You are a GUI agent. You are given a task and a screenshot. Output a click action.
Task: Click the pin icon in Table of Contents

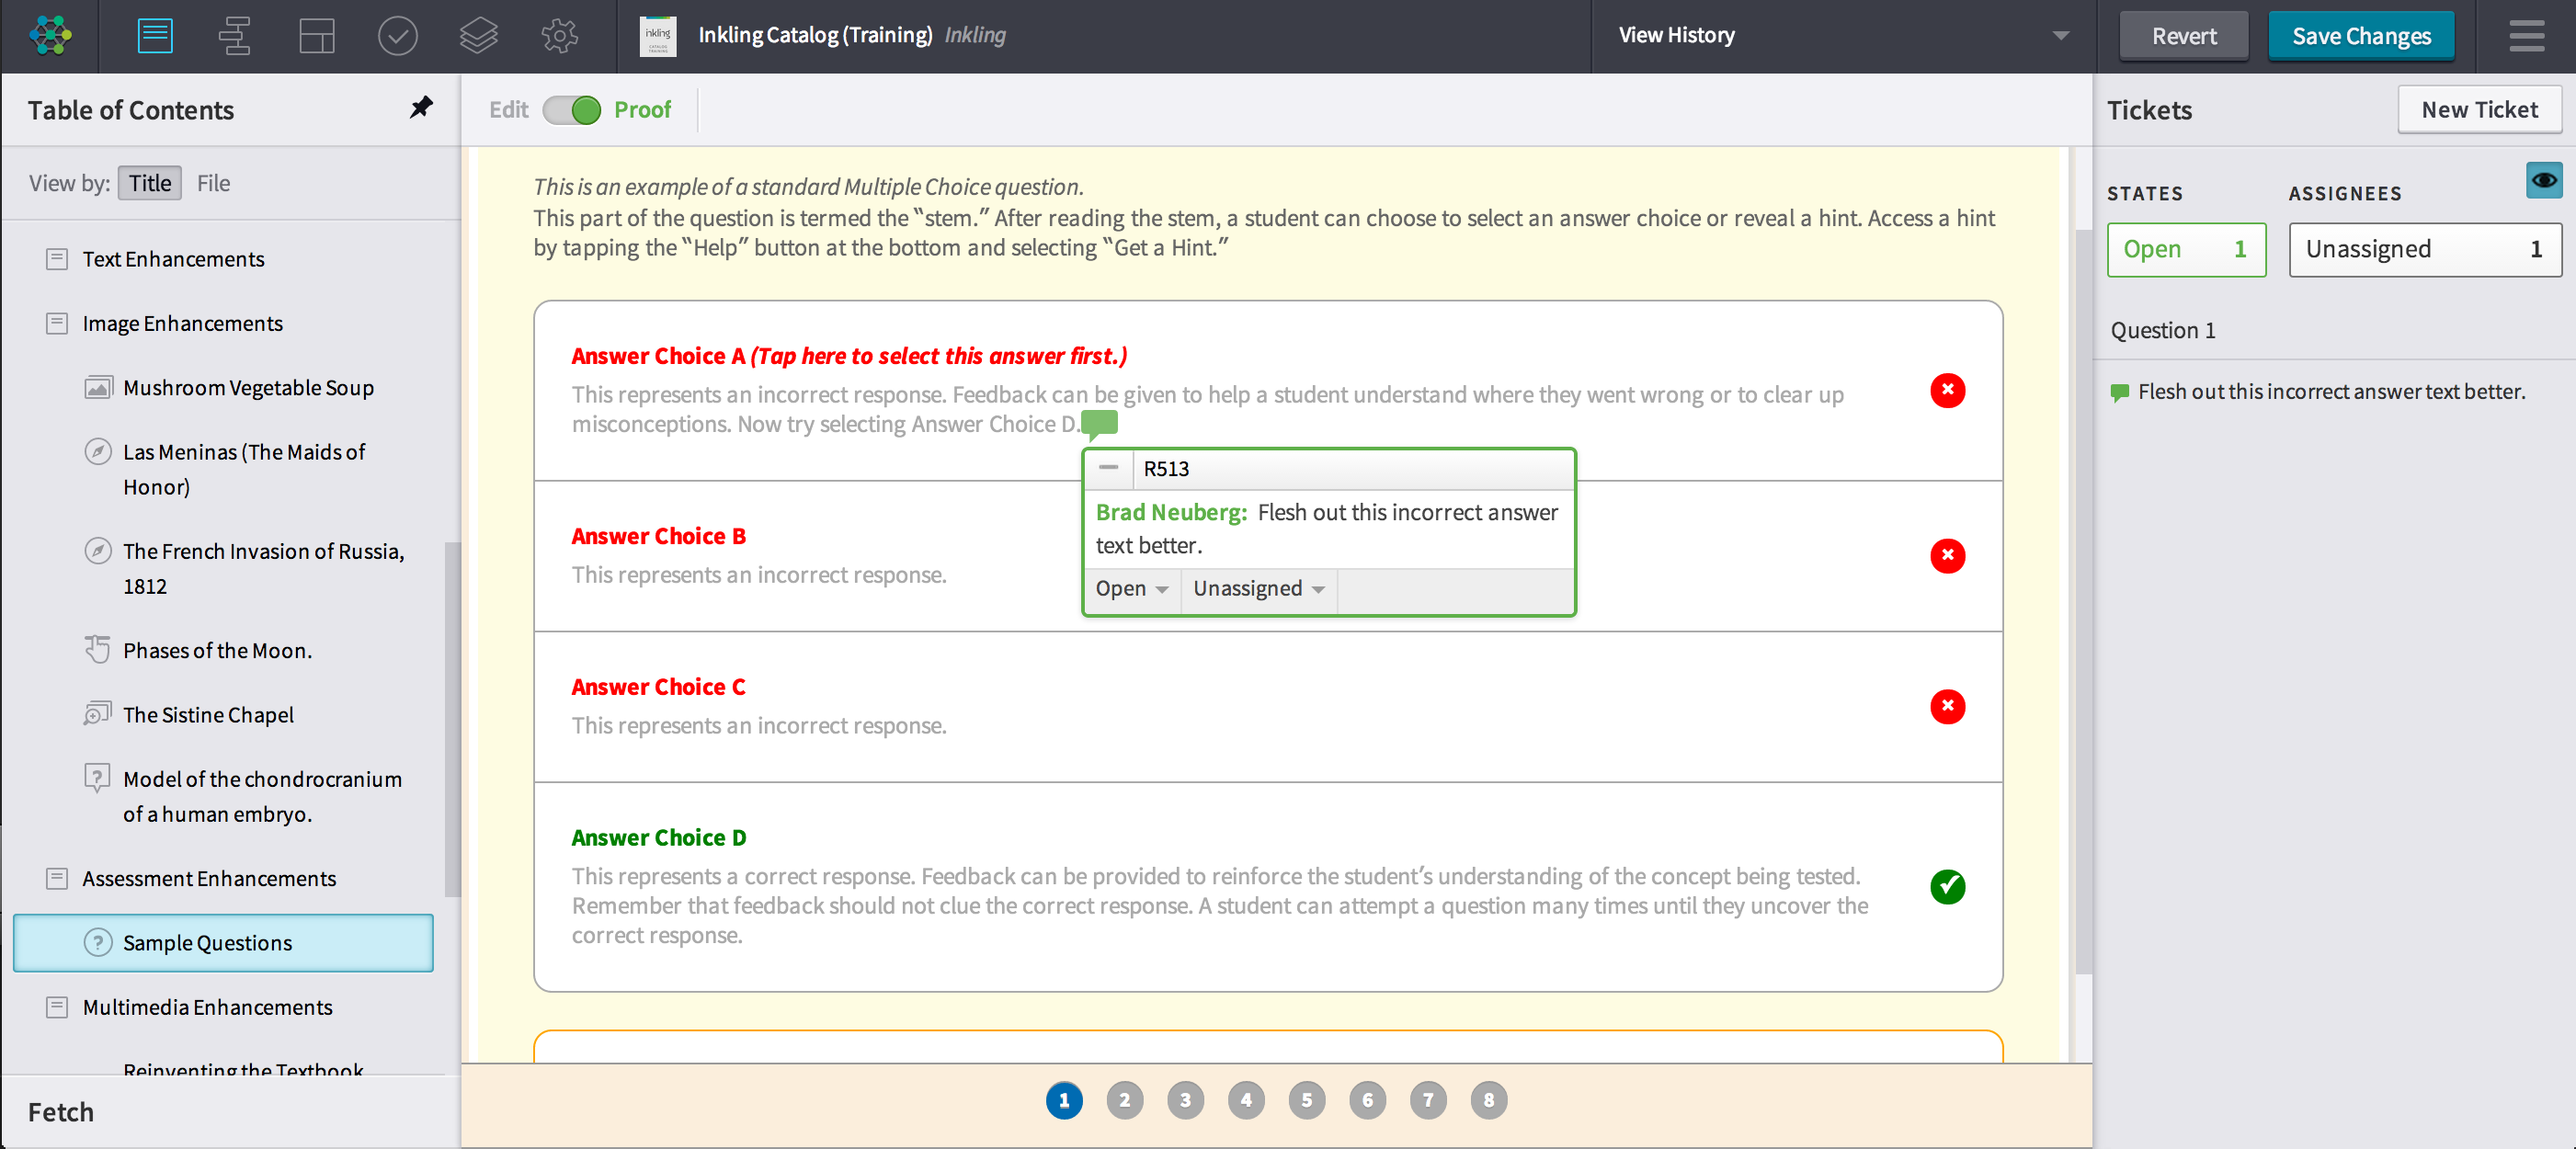tap(421, 107)
